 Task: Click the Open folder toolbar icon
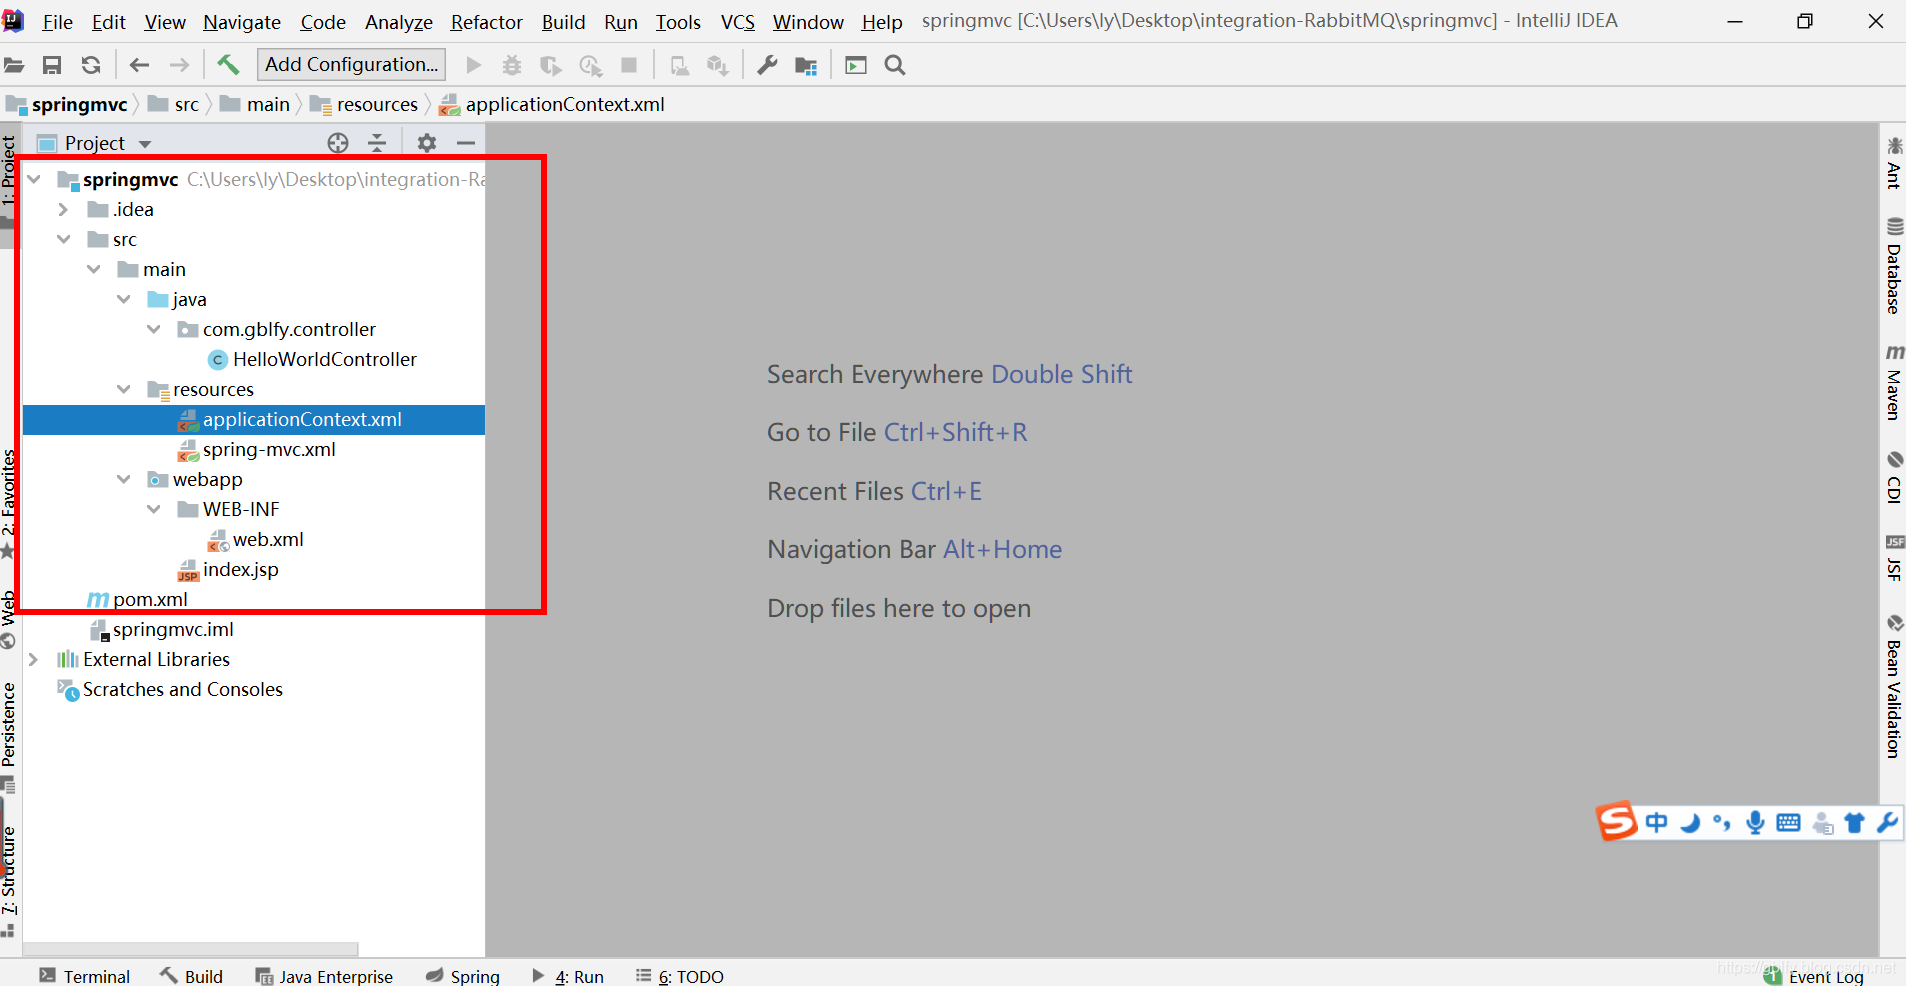(14, 65)
